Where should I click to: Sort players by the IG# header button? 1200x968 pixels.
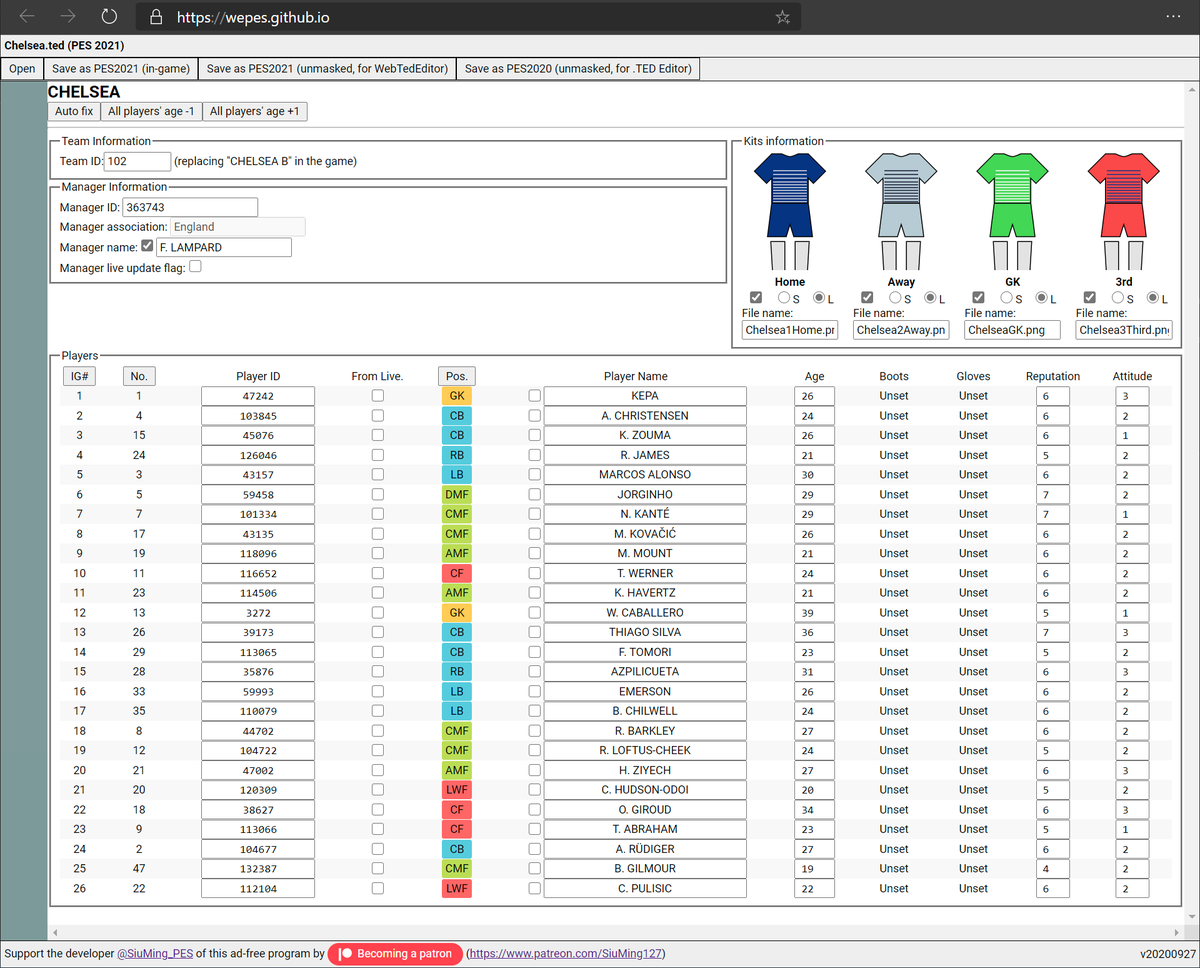click(78, 377)
